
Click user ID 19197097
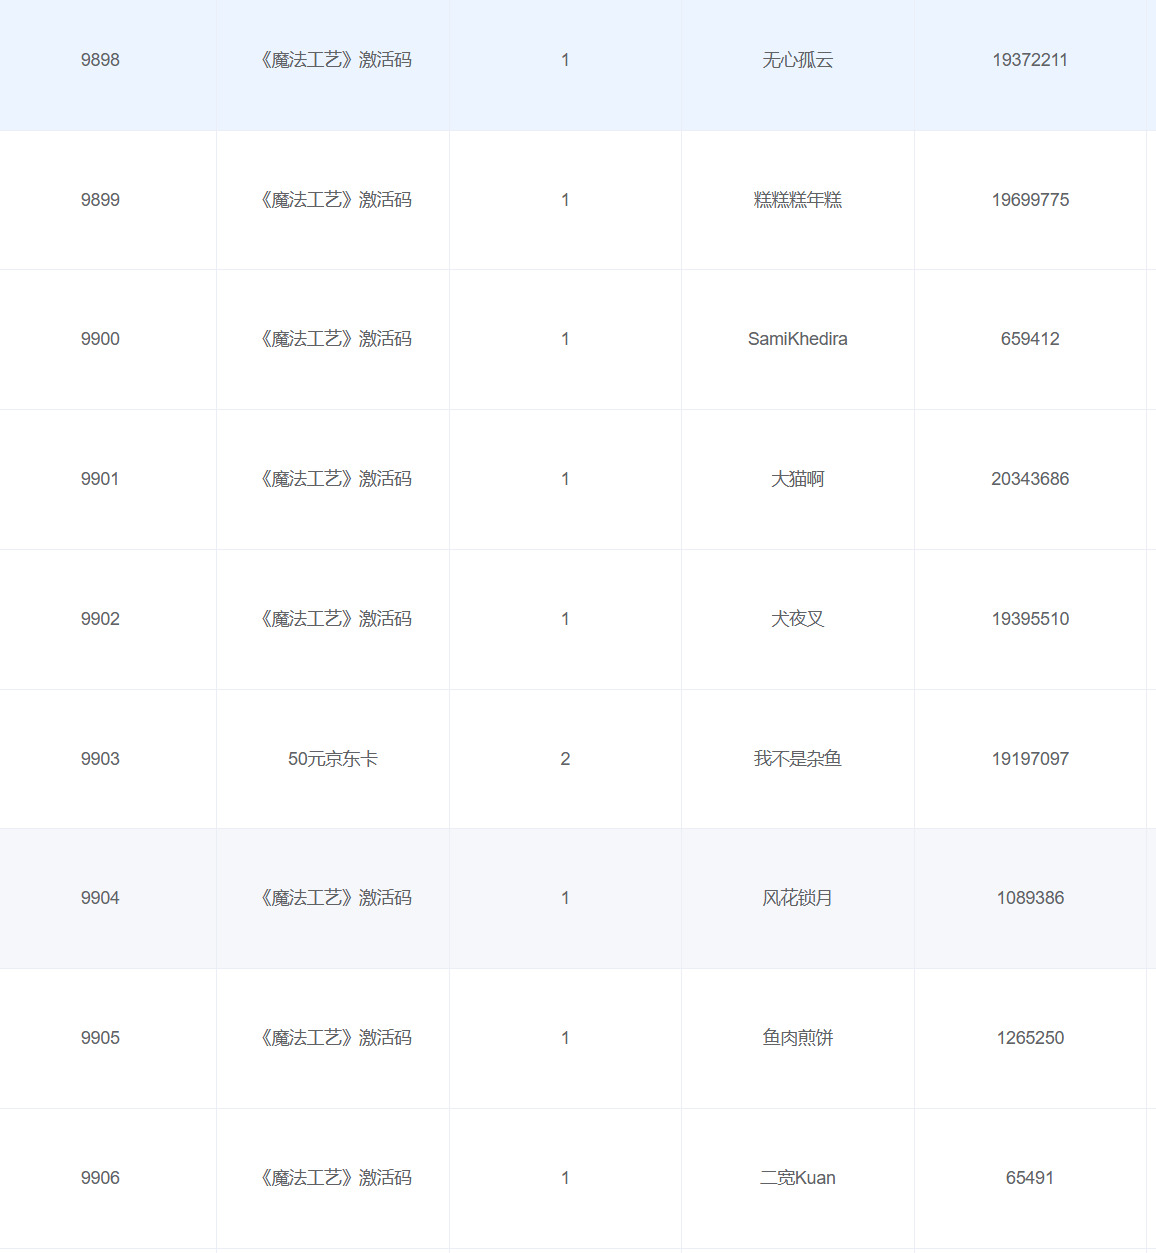pos(1030,759)
